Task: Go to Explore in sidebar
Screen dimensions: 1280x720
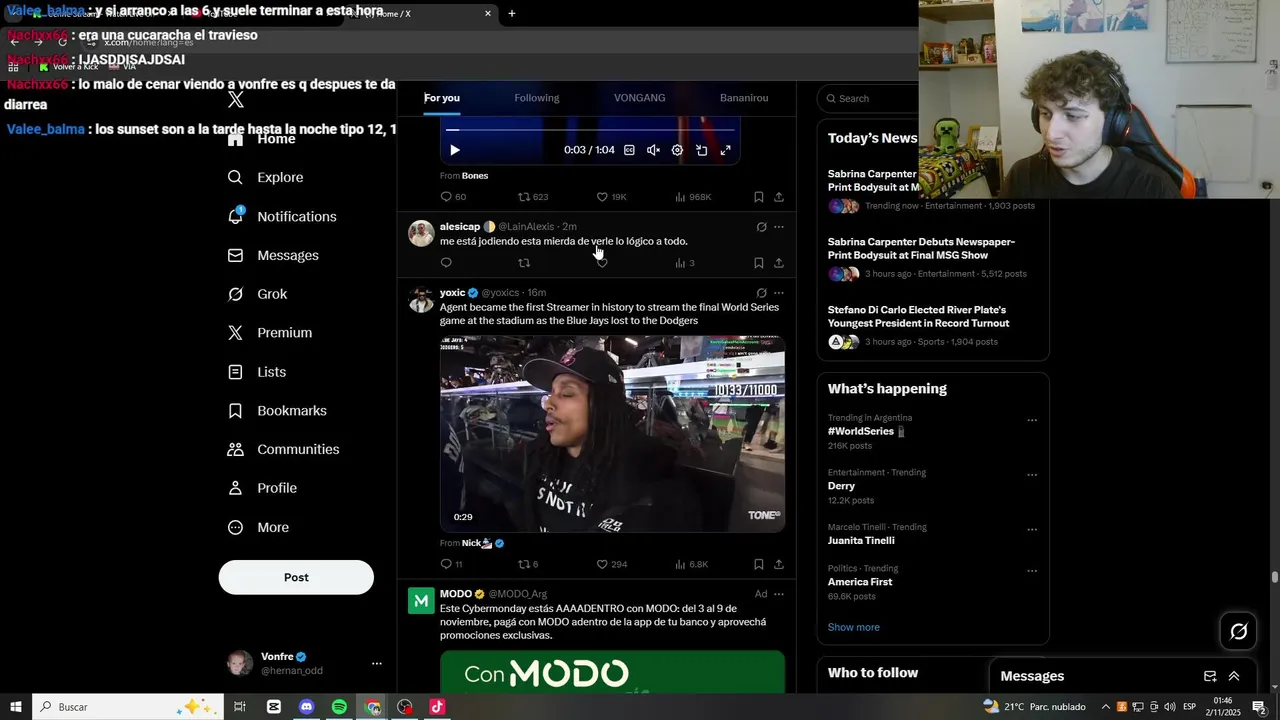Action: pyautogui.click(x=265, y=177)
